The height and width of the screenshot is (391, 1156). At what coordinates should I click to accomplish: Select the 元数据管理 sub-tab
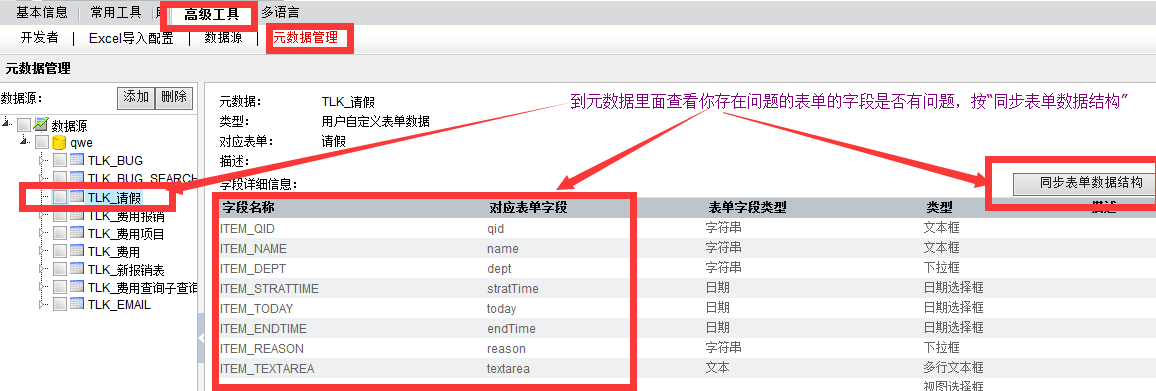[305, 38]
